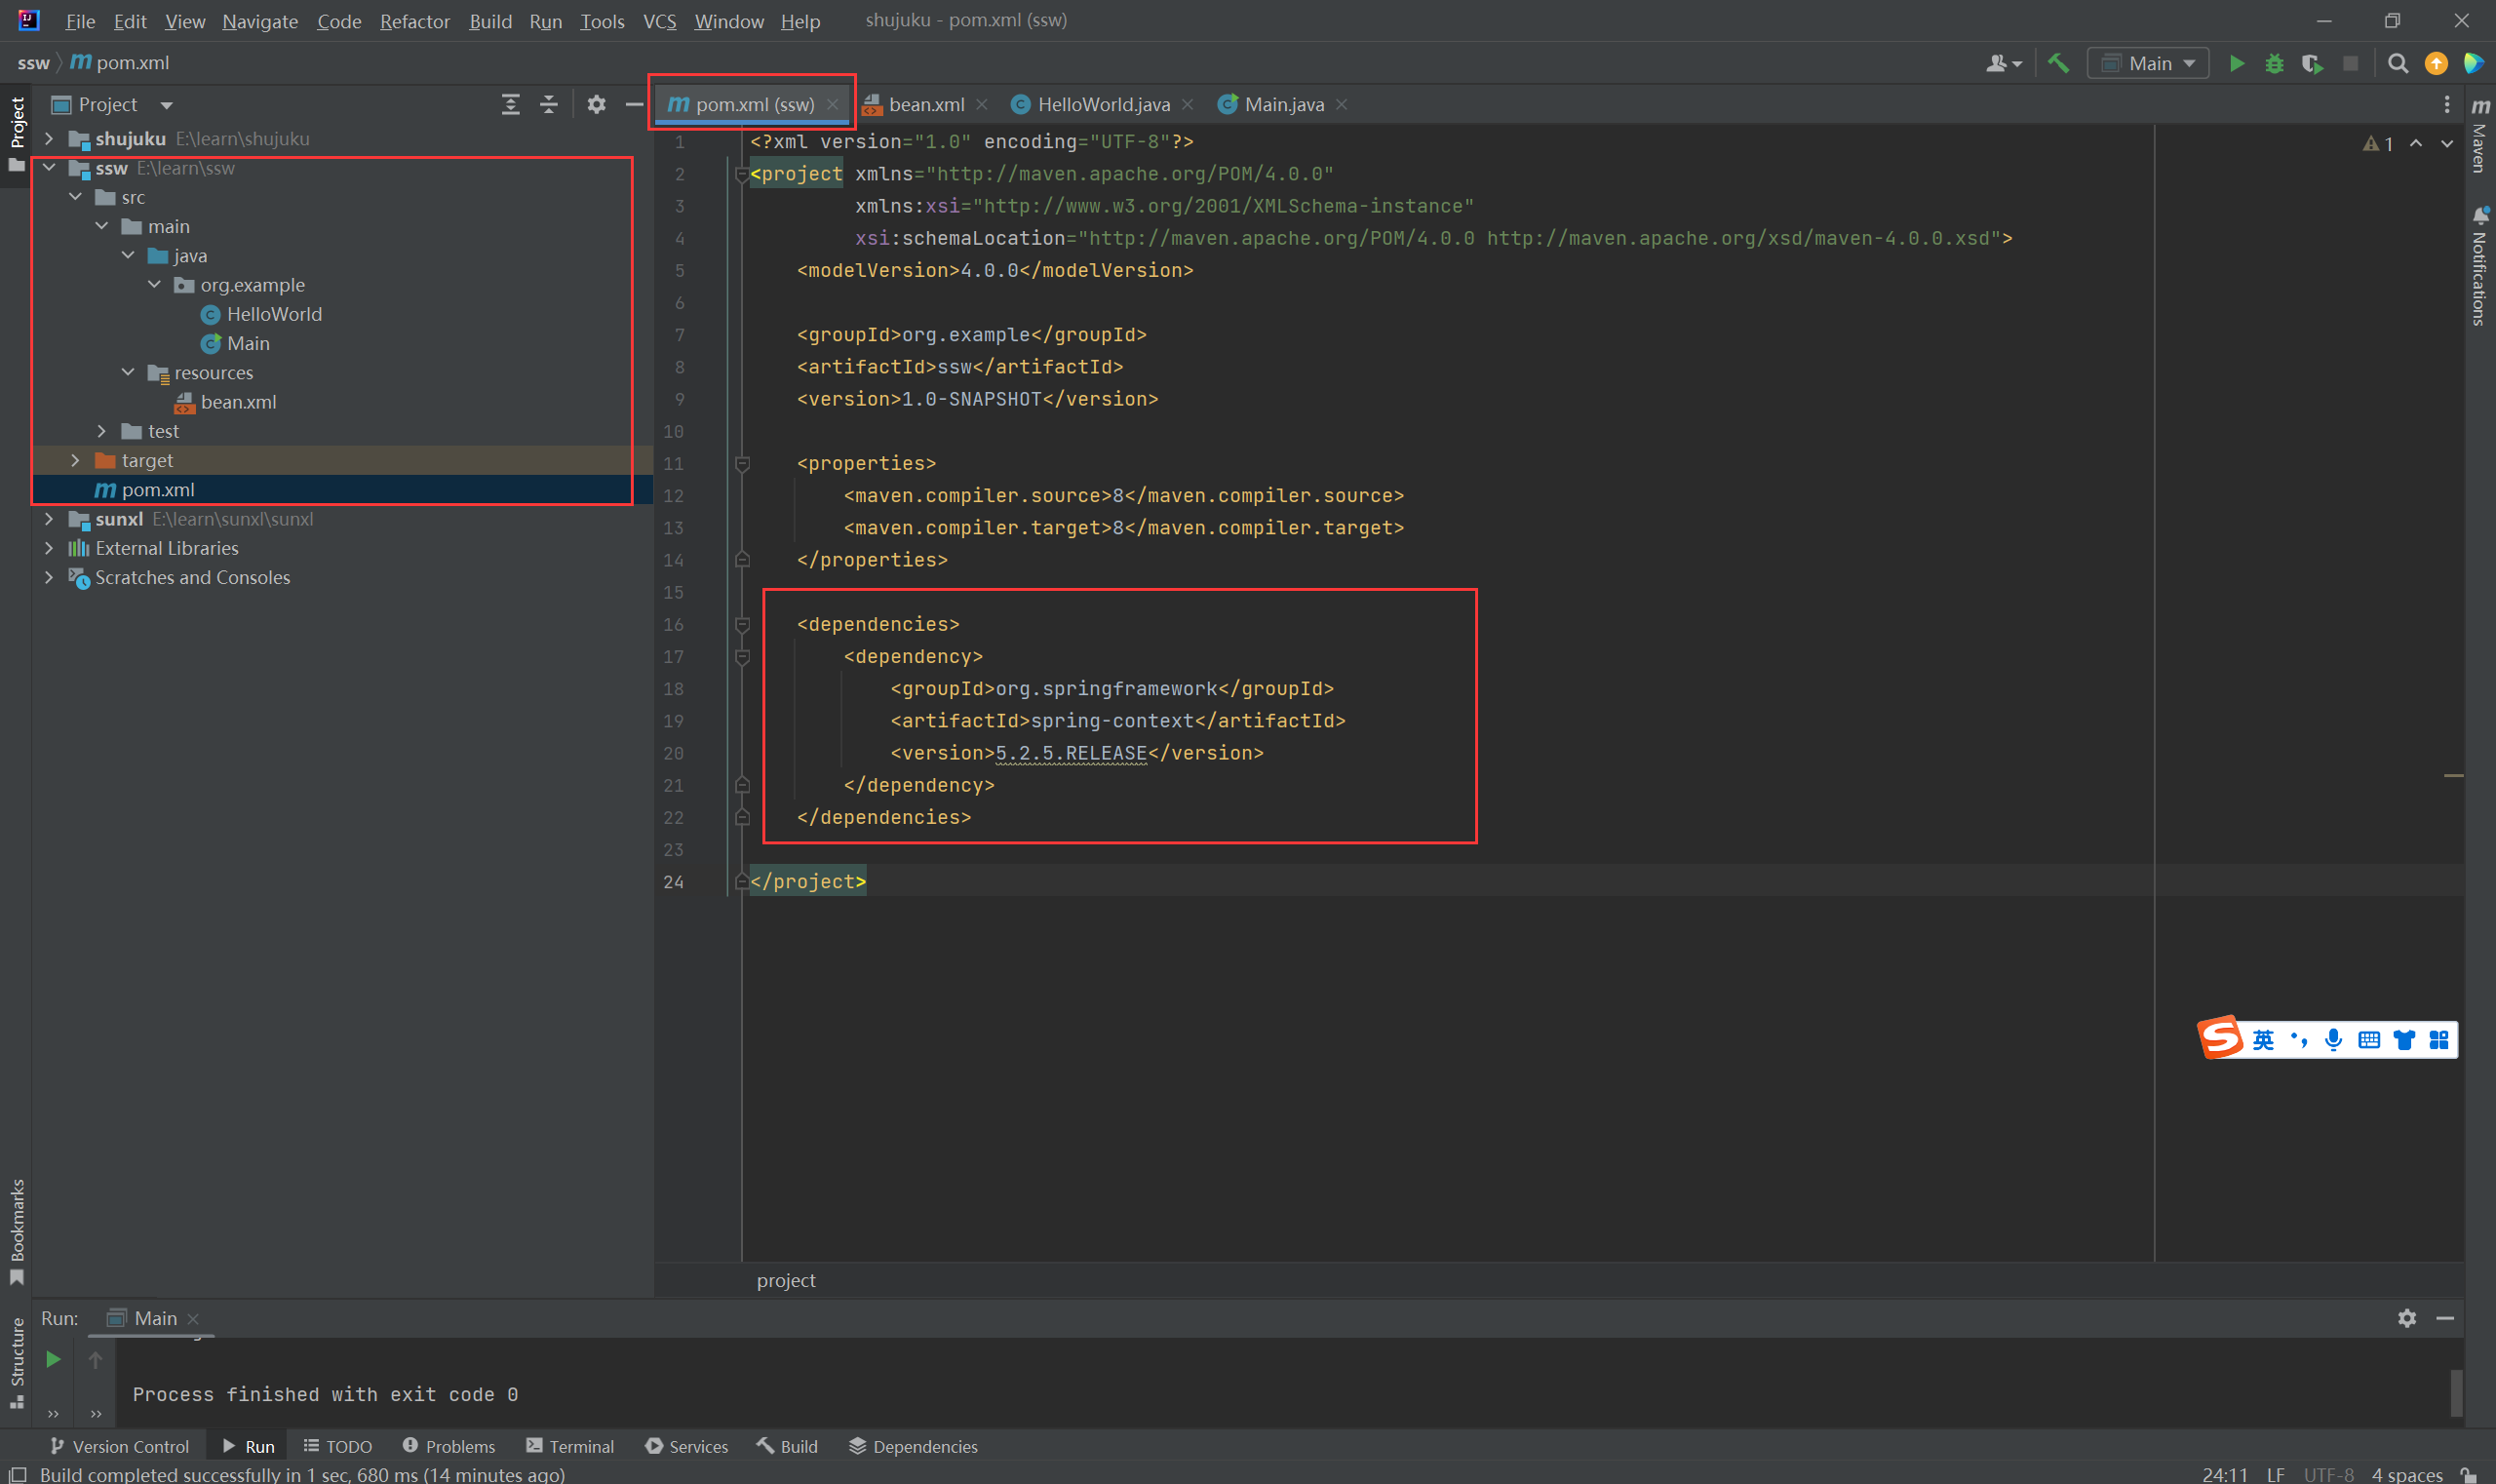
Task: Open the Main run configuration dropdown
Action: tap(2148, 64)
